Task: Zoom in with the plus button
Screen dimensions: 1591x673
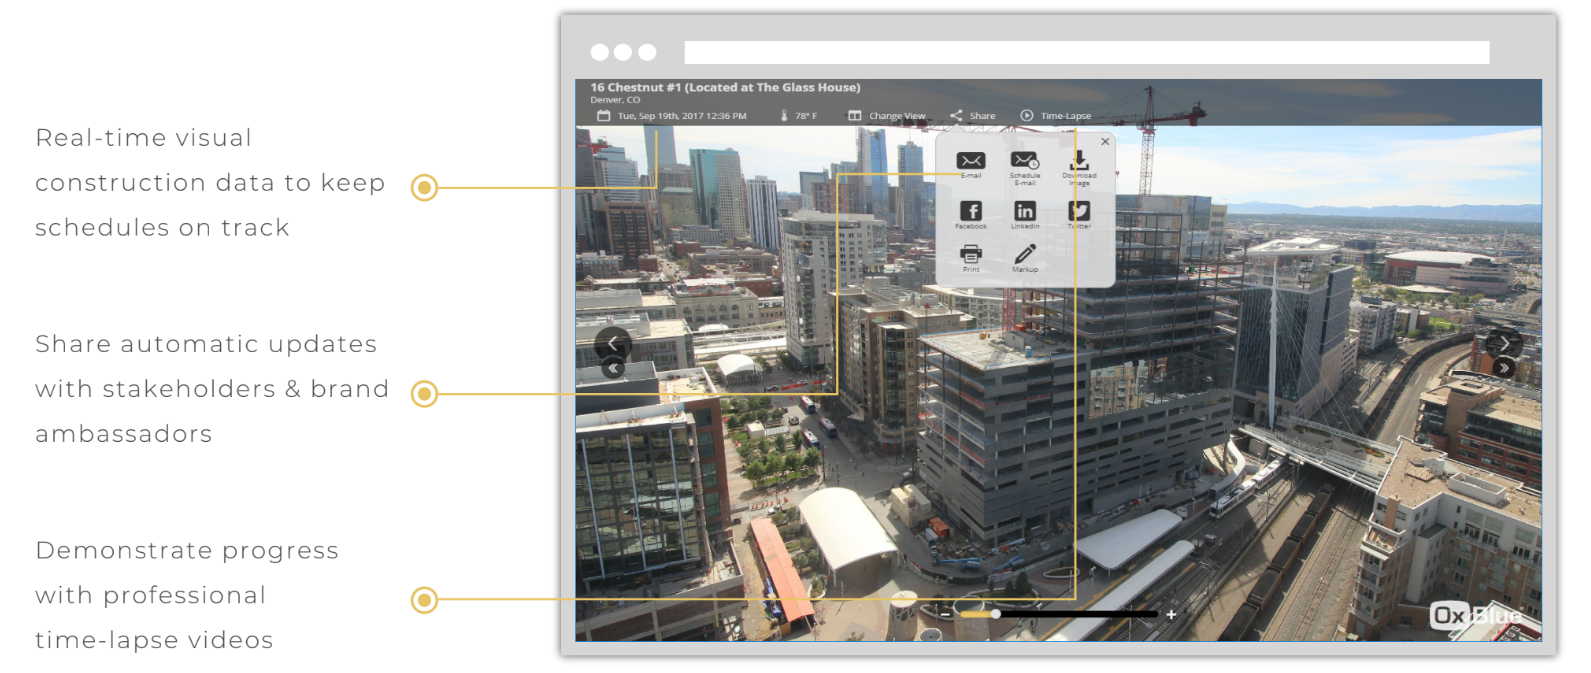Action: [x=1171, y=614]
